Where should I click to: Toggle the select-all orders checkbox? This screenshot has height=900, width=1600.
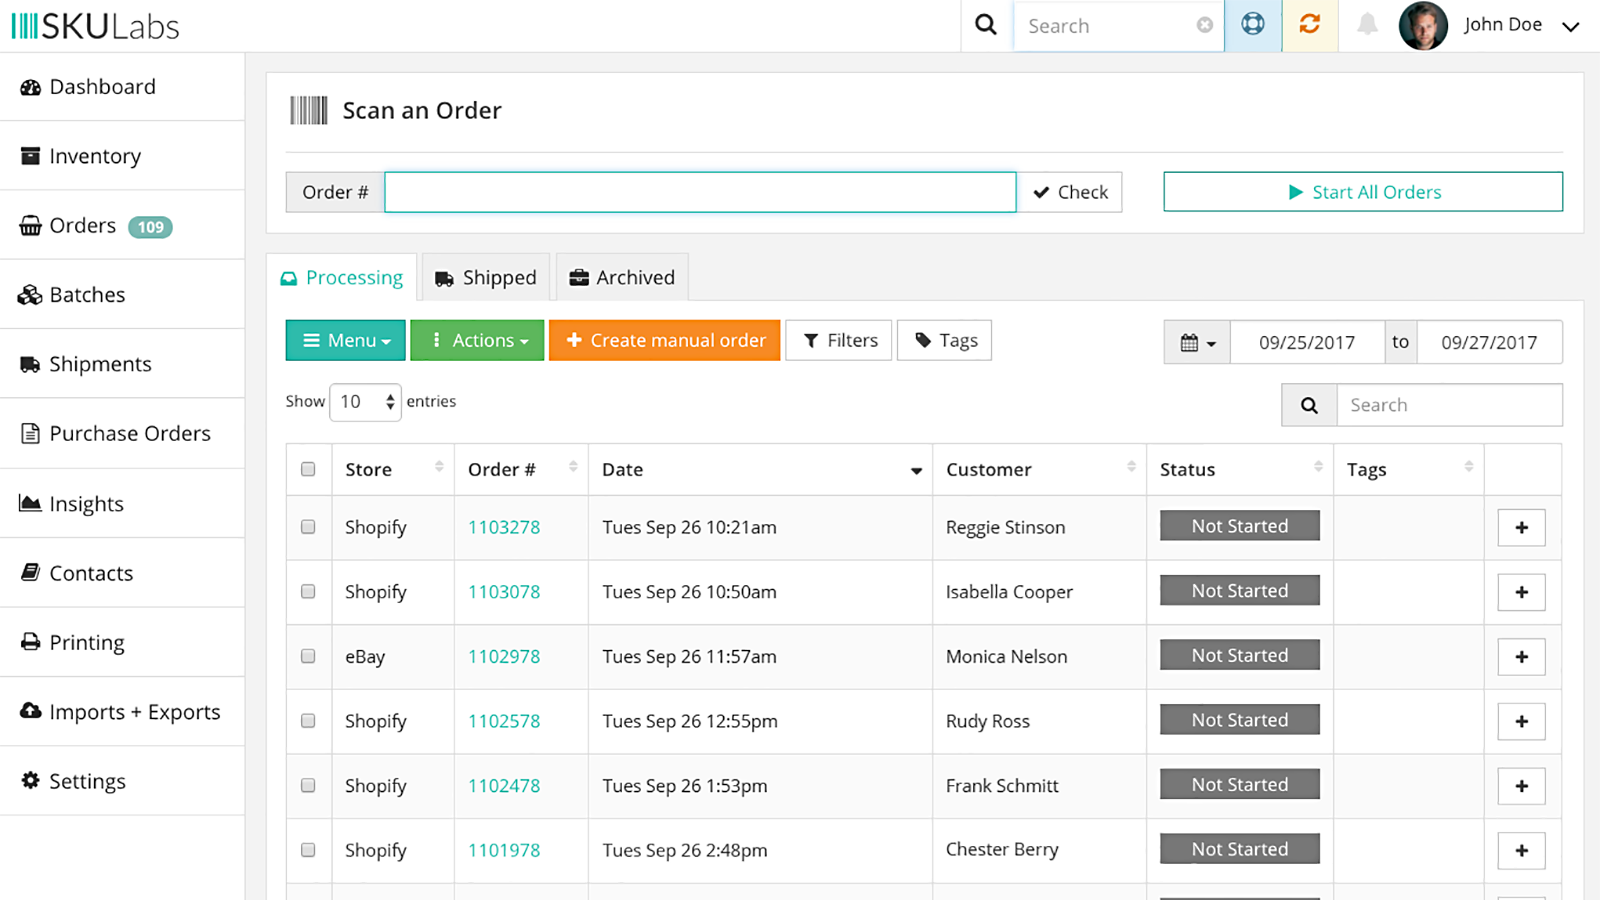(308, 469)
